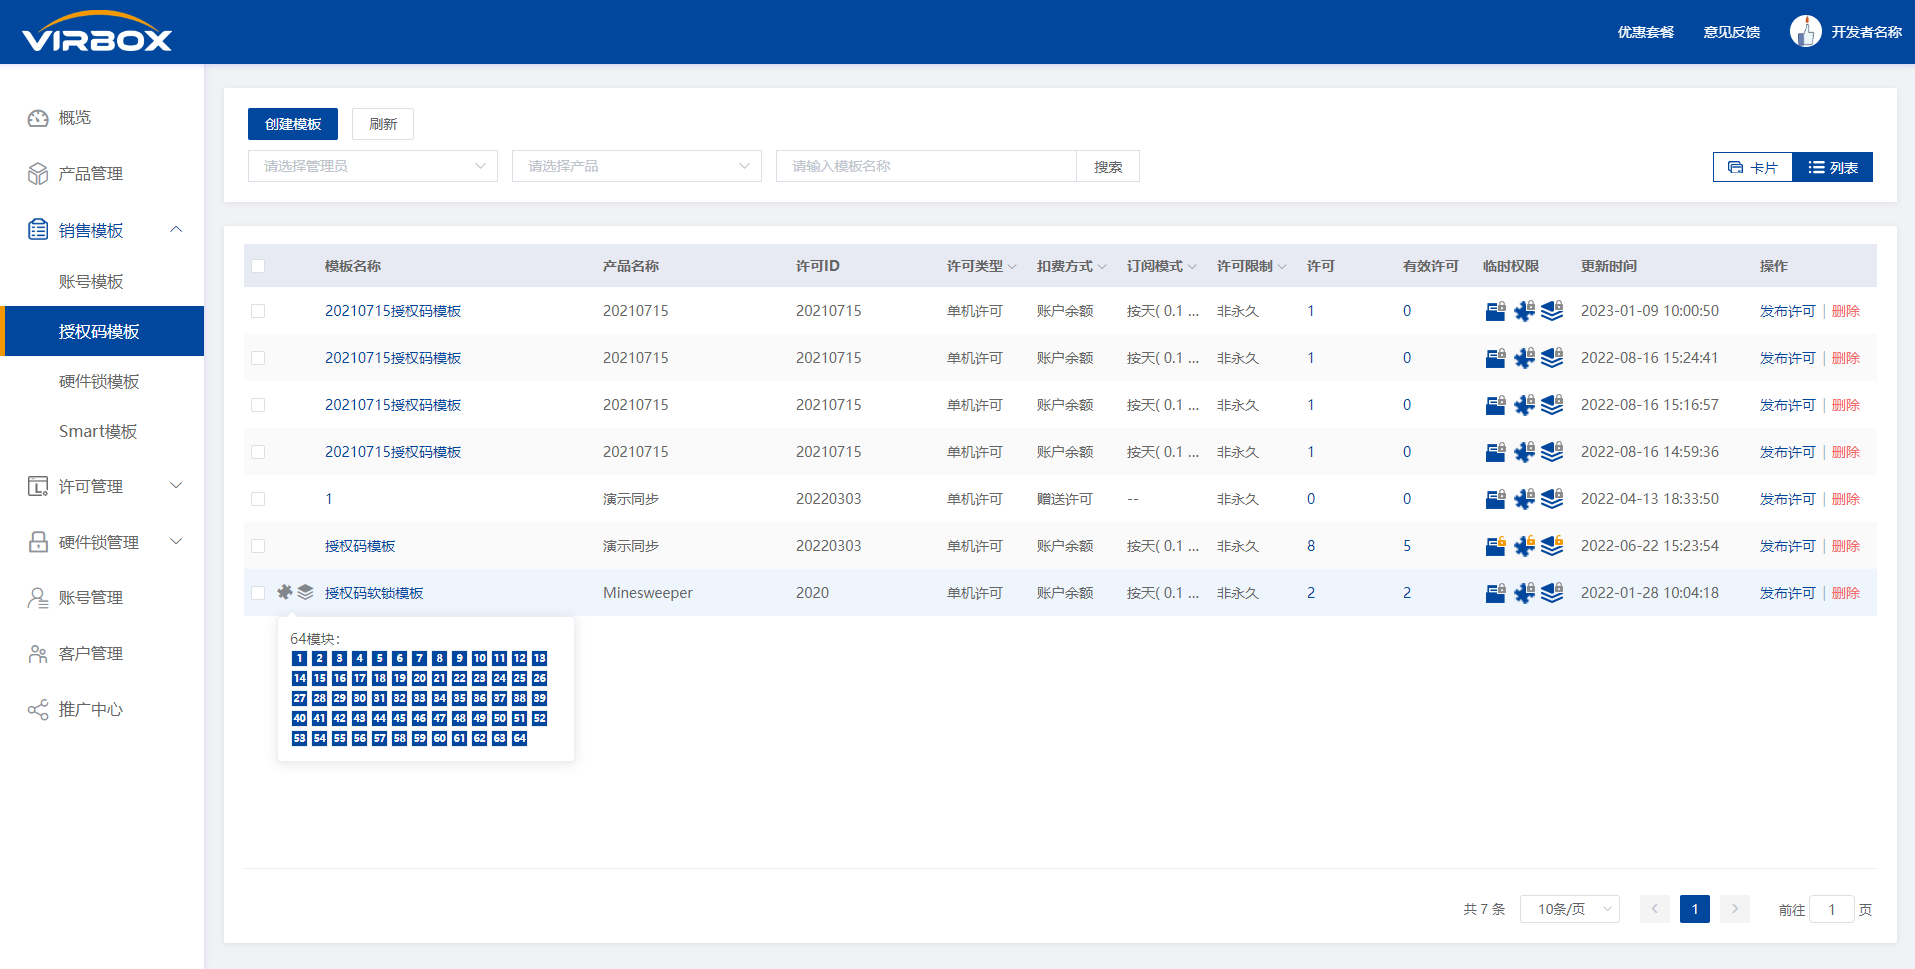
Task: Click lock permission icon in 2023-01-09 row
Action: tap(1495, 311)
